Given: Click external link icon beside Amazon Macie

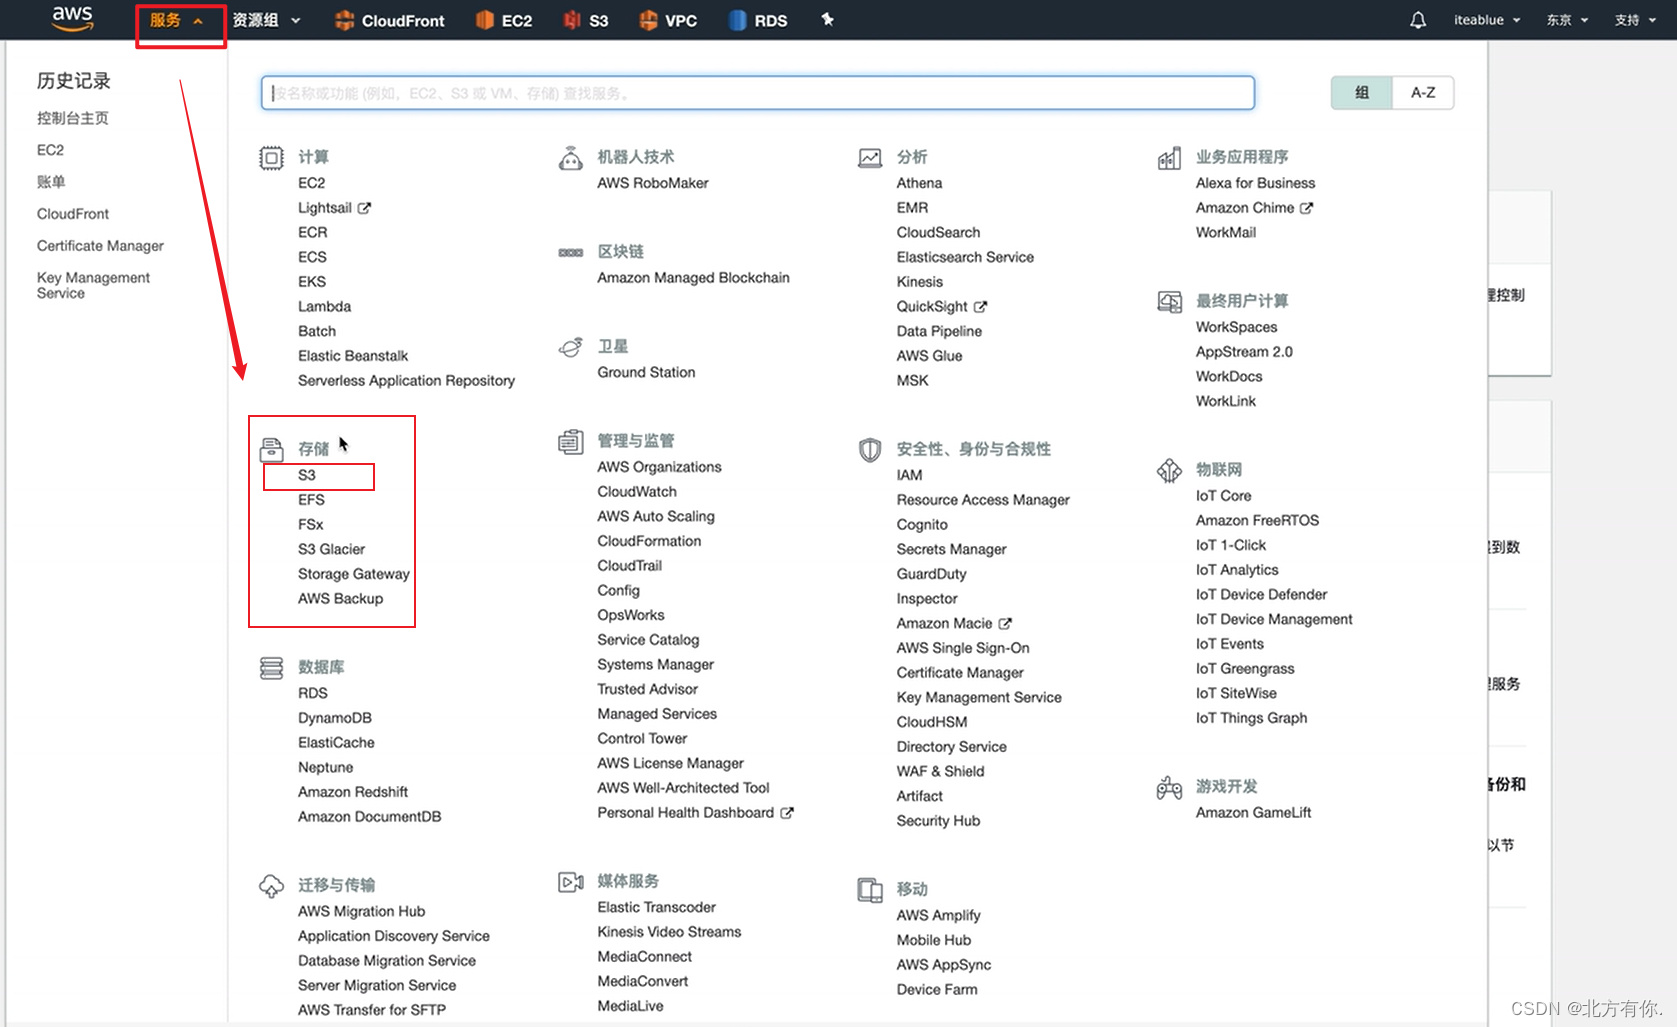Looking at the screenshot, I should coord(1005,624).
